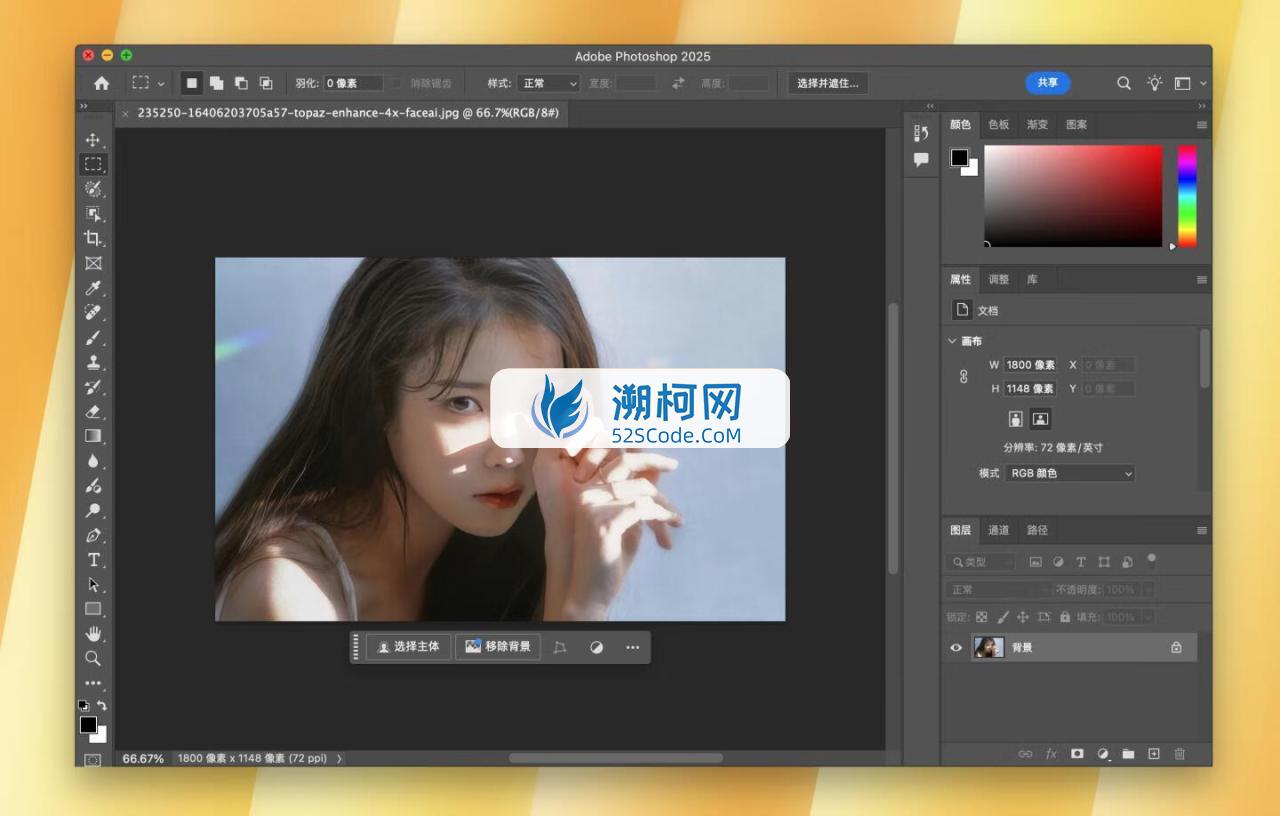
Task: Open the Properties panel menu
Action: click(x=1201, y=280)
